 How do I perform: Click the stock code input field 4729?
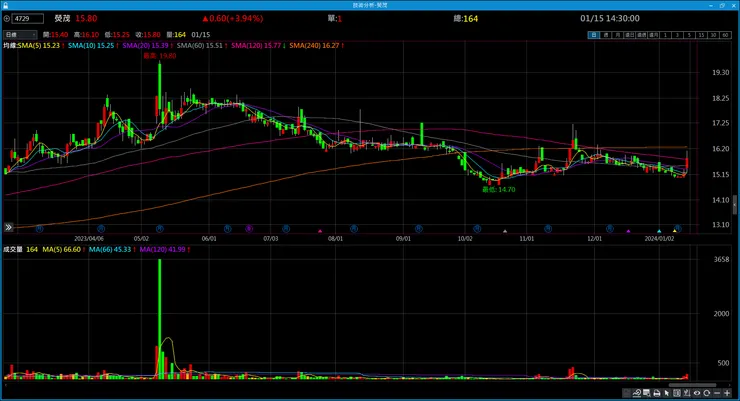tap(28, 19)
